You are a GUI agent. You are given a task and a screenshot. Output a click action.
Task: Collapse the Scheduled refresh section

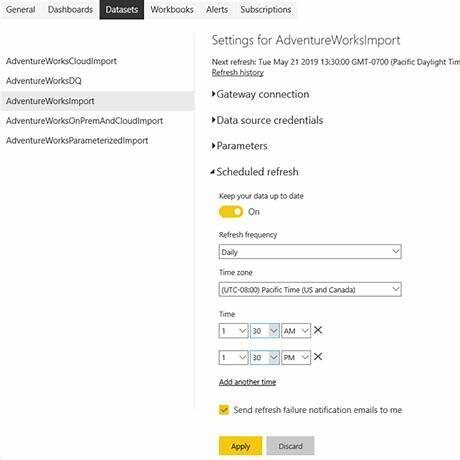[255, 172]
